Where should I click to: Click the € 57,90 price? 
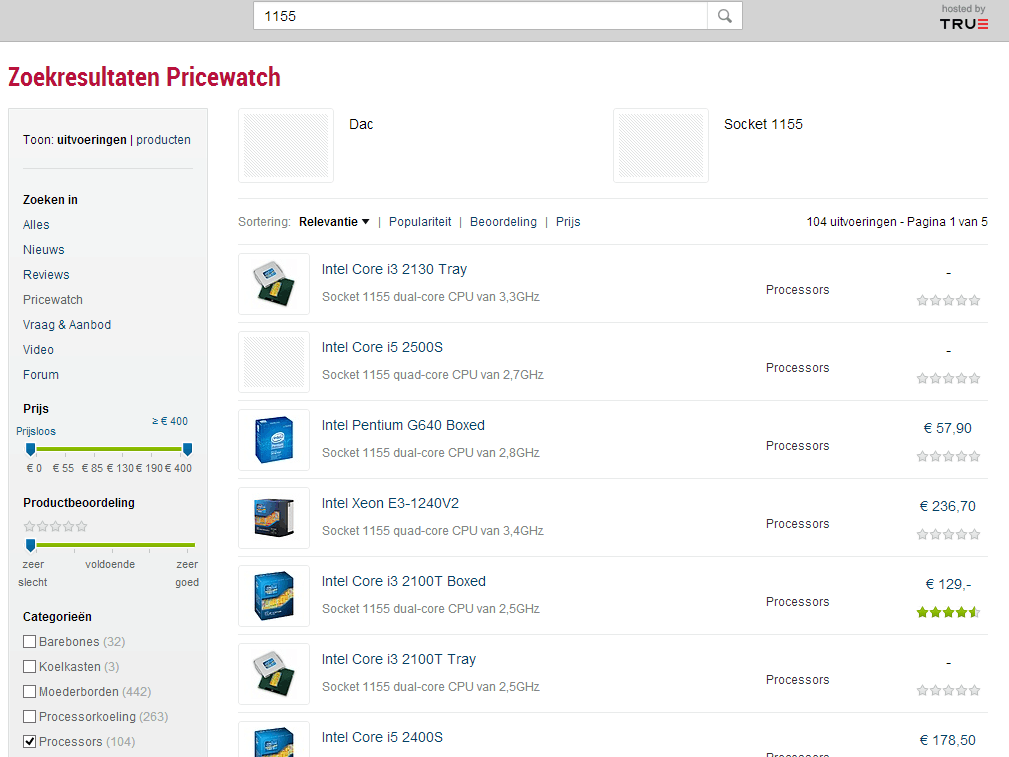pos(948,429)
